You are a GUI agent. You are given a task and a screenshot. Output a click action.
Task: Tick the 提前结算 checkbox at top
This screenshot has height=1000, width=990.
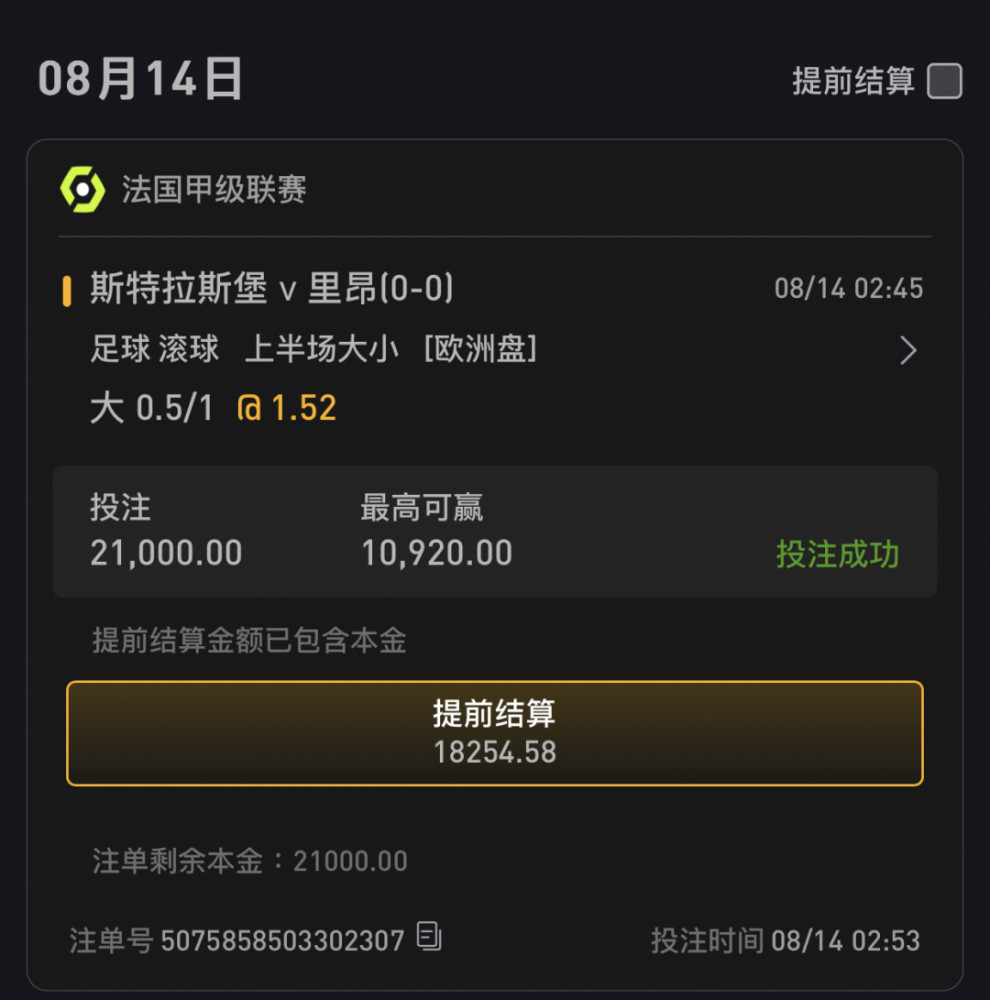point(944,81)
